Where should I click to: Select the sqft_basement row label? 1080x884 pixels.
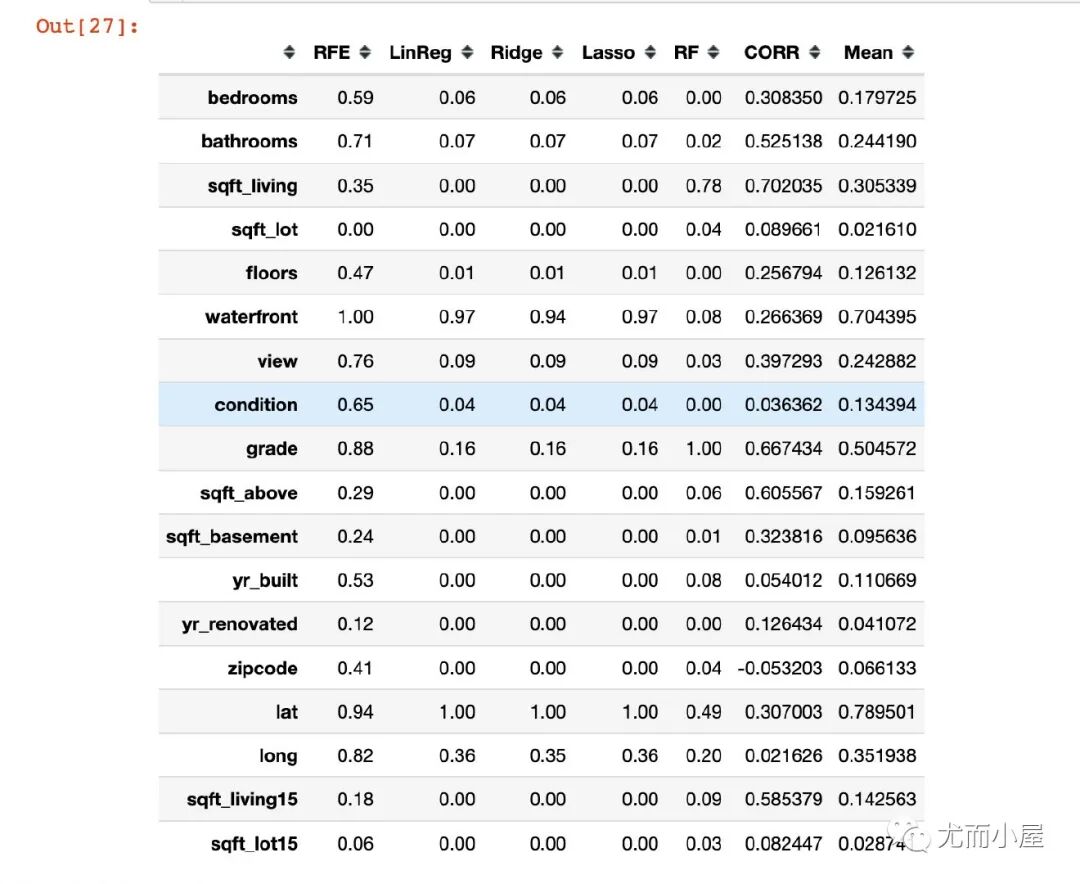tap(232, 536)
